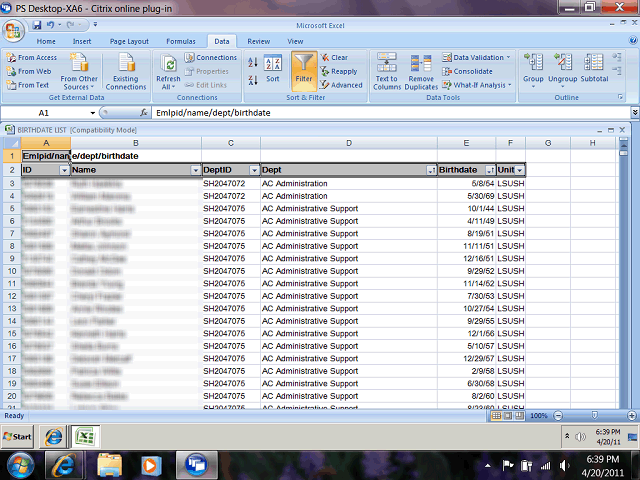Click the Select All corner
The image size is (640, 480).
click(x=12, y=143)
